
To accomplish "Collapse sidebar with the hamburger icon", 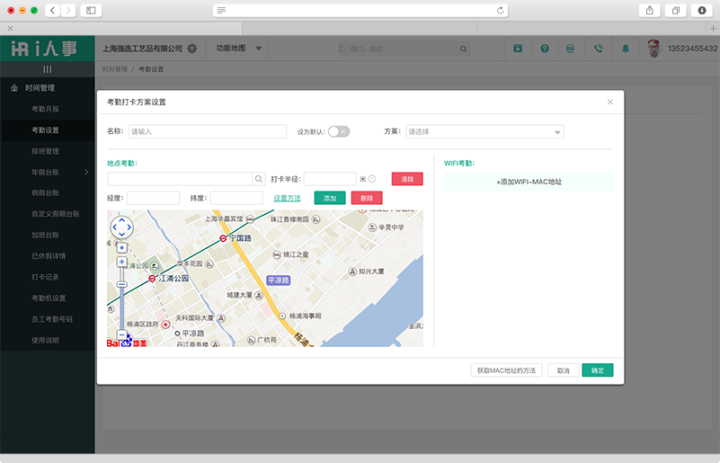I will [47, 69].
